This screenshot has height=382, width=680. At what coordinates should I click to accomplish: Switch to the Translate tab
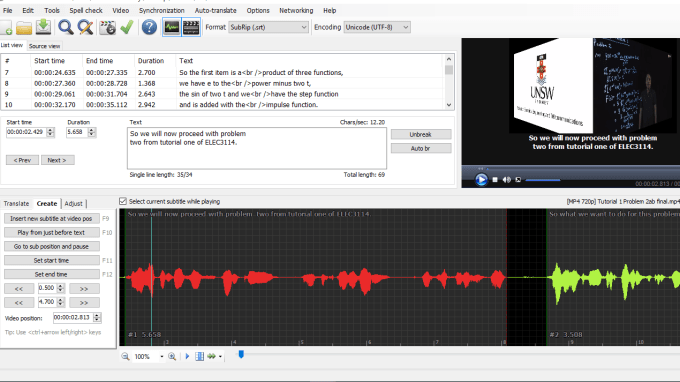coord(16,203)
